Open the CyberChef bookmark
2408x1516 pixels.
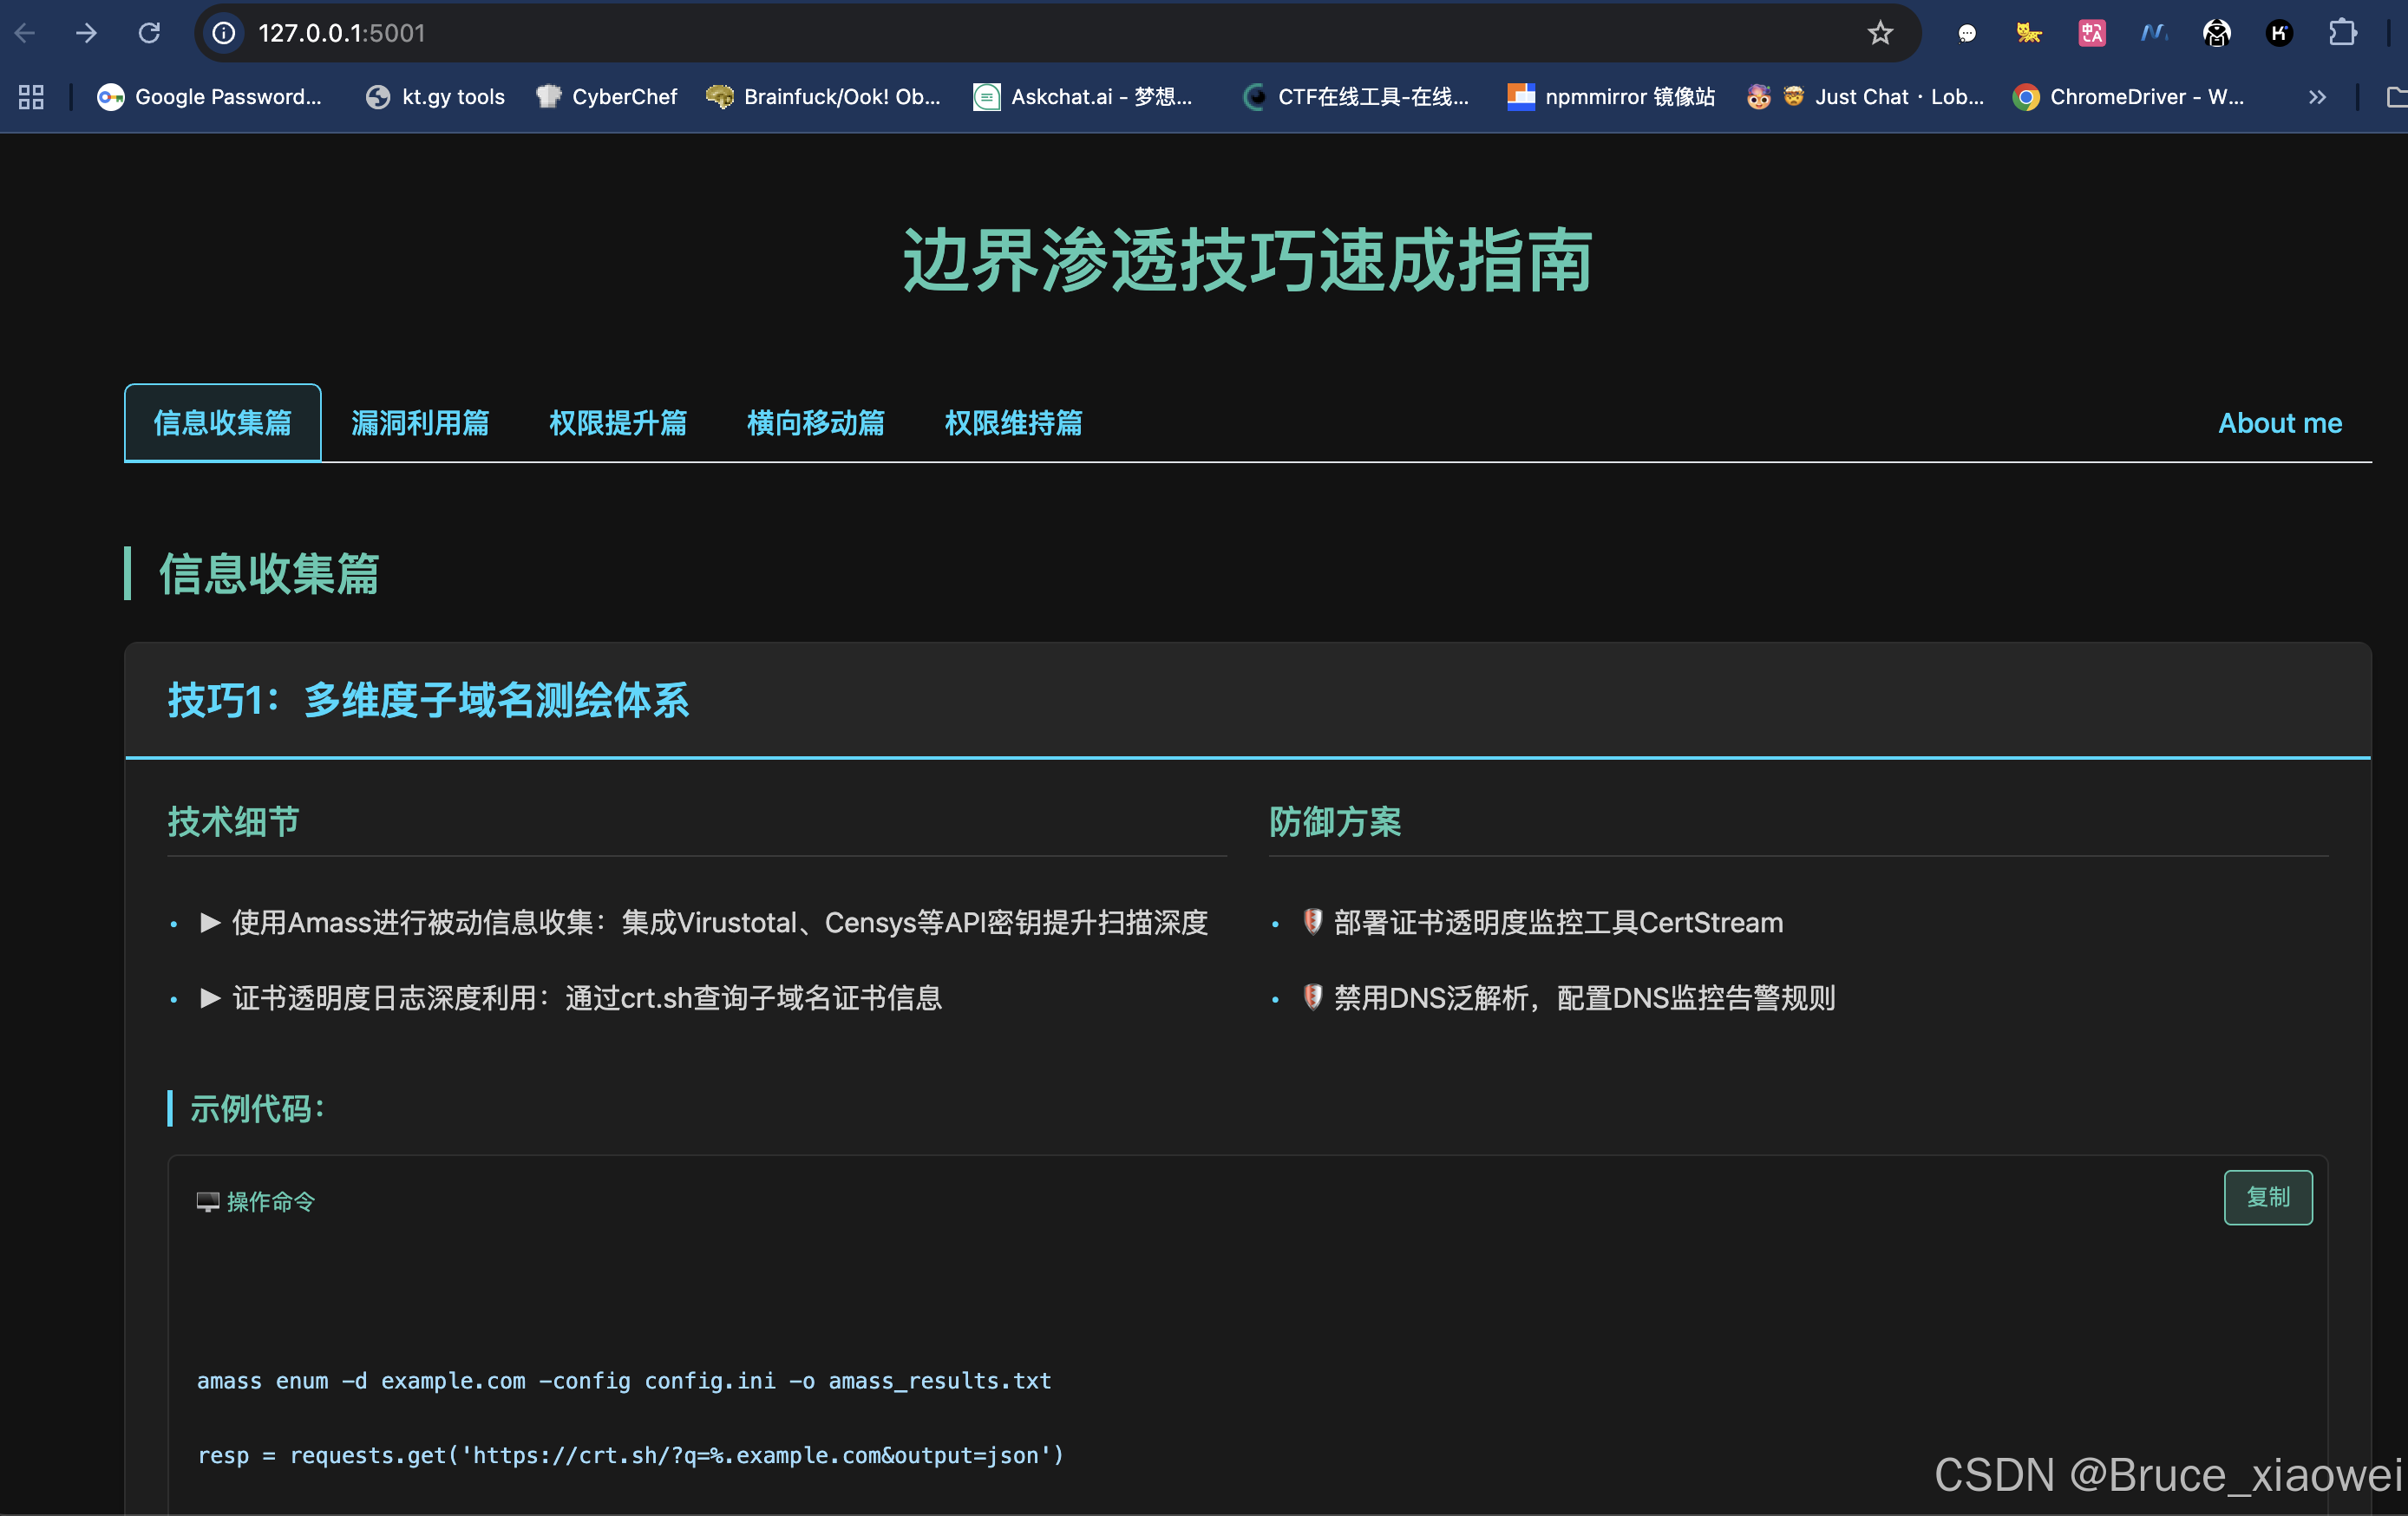pyautogui.click(x=607, y=97)
